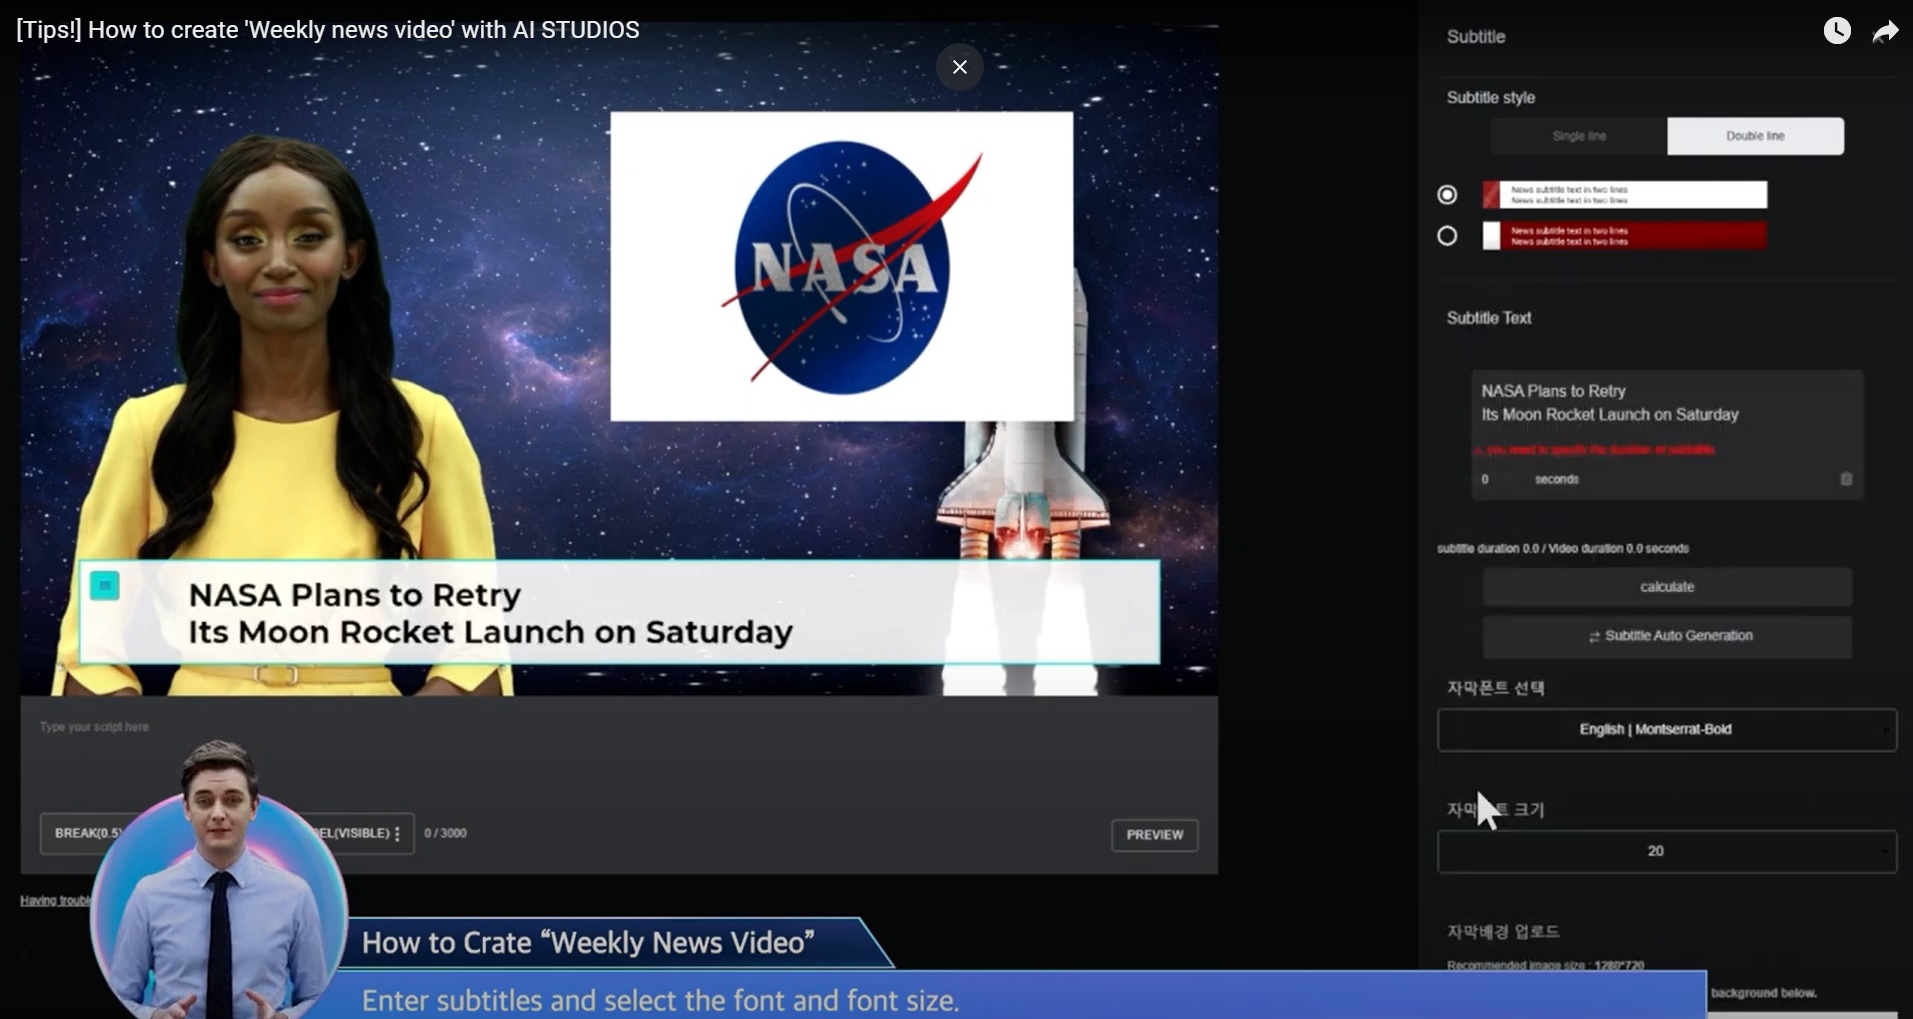Open the font size 20 dropdown

pos(1667,852)
